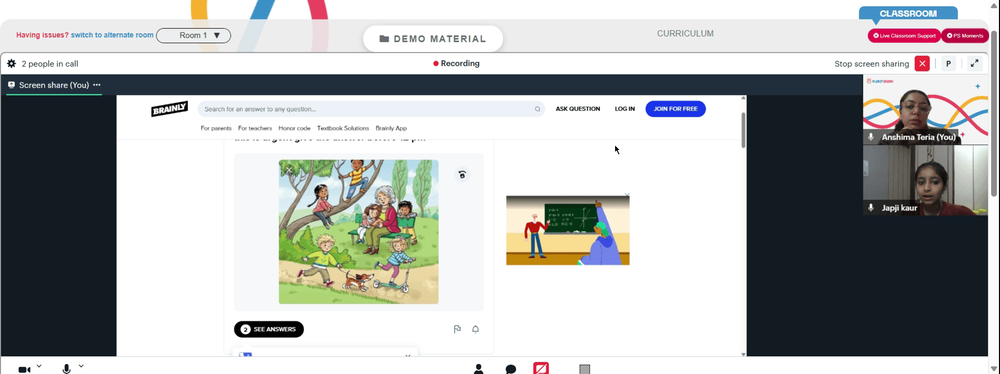
Task: Close the blackboard advertisement
Action: click(x=627, y=195)
